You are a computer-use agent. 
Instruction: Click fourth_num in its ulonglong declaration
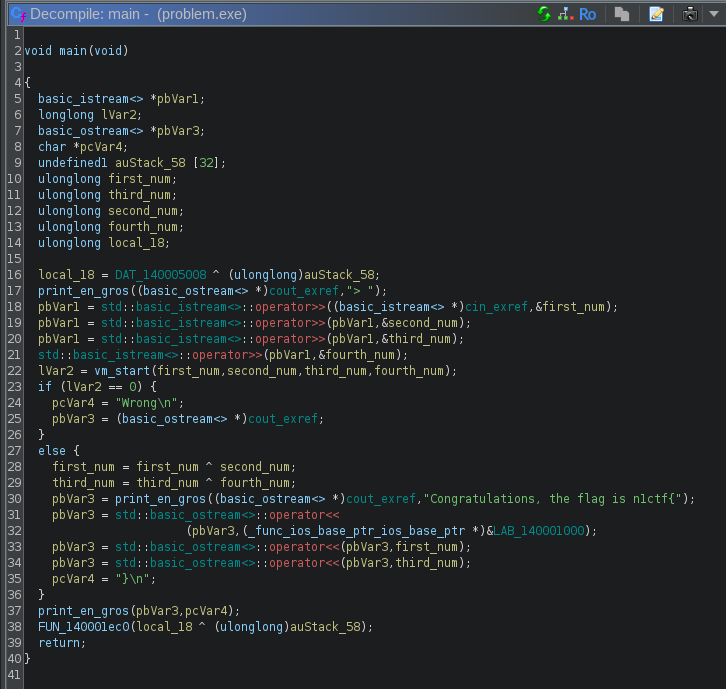point(143,226)
